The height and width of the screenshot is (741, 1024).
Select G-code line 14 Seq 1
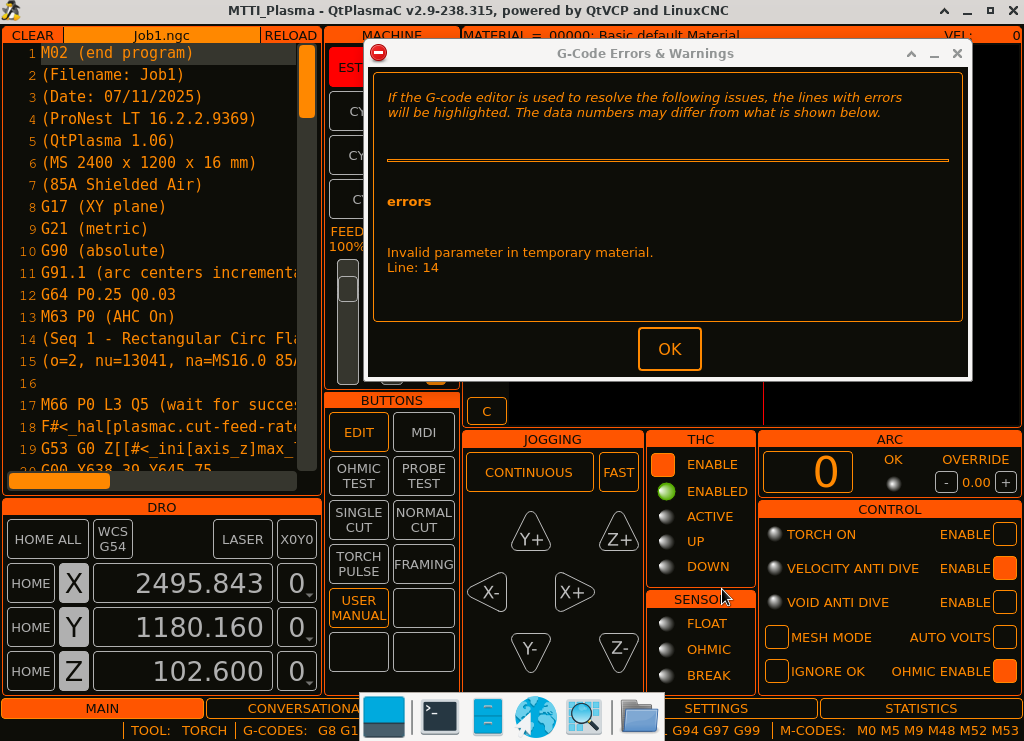point(168,338)
